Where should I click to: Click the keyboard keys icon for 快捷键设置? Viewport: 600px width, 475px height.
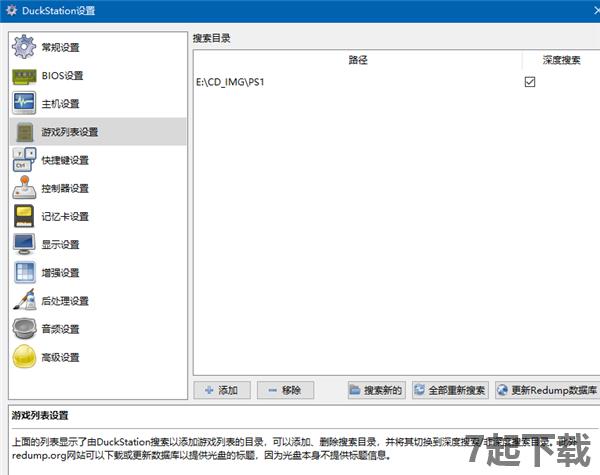(24, 160)
